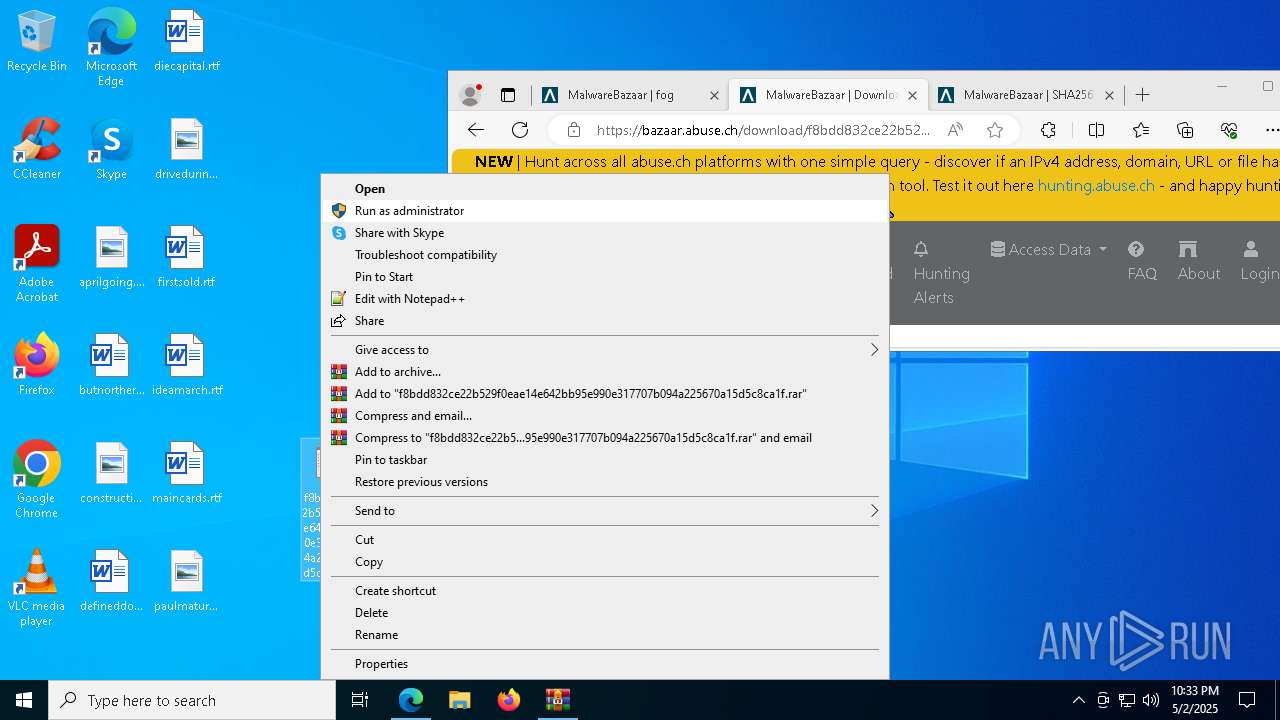Select Compress to rar and email entry
1280x720 pixels.
[x=604, y=438]
